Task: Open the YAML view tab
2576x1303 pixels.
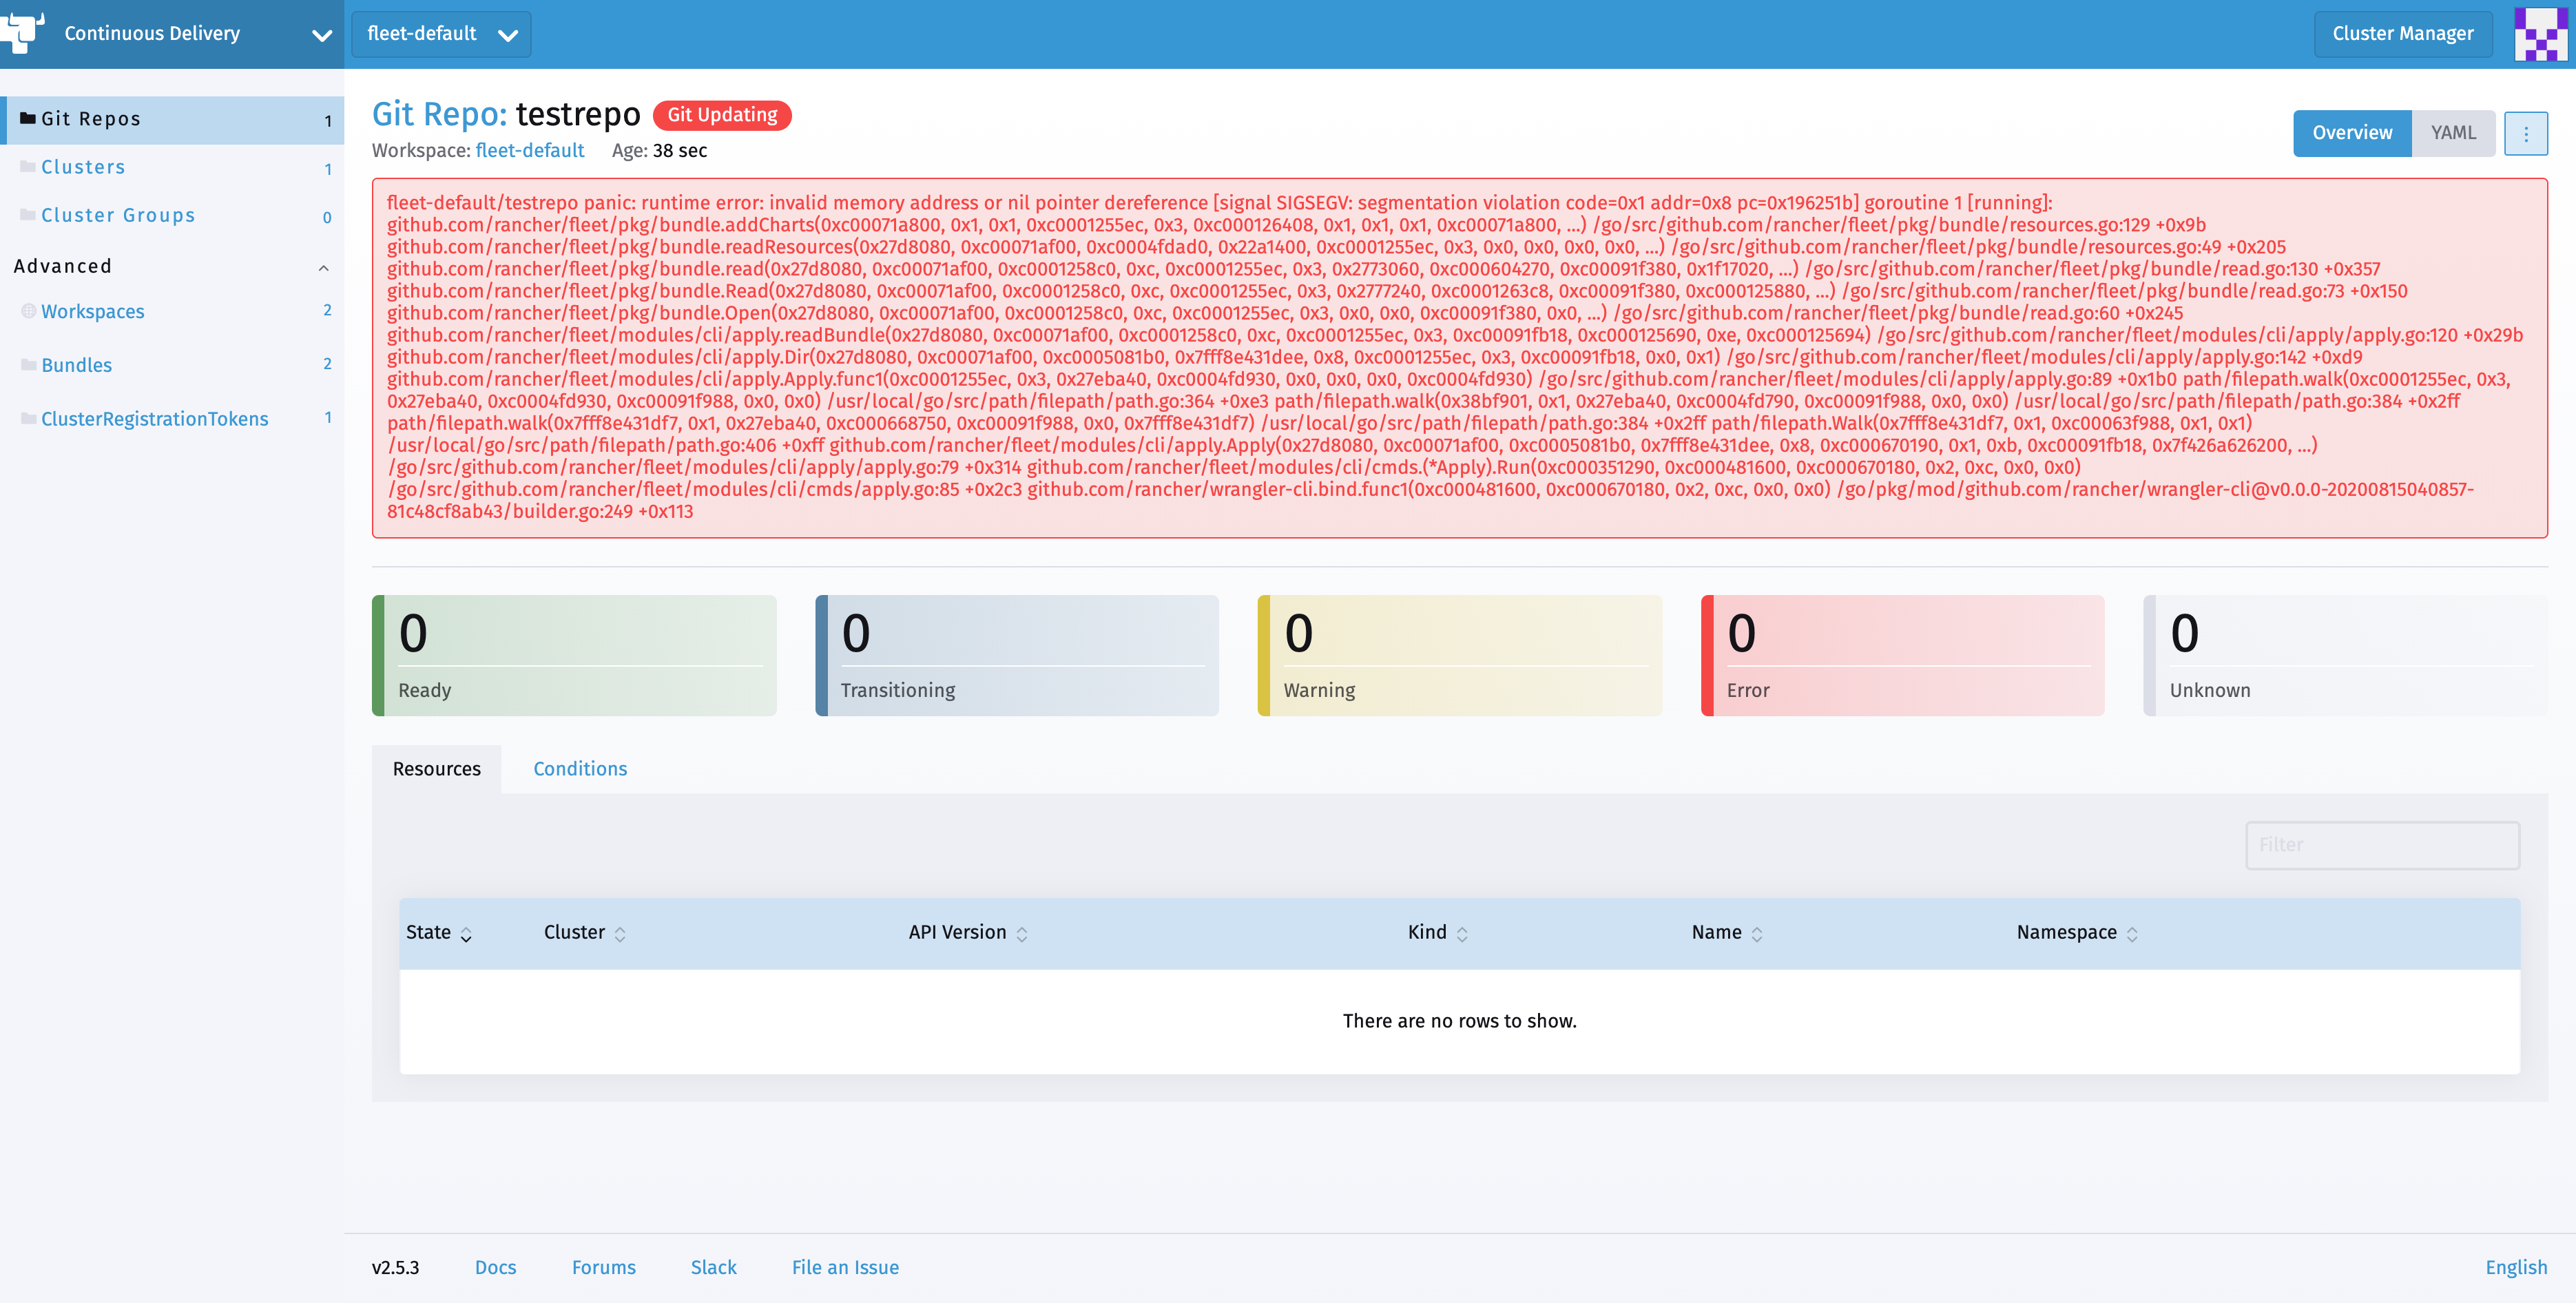Action: 2455,132
